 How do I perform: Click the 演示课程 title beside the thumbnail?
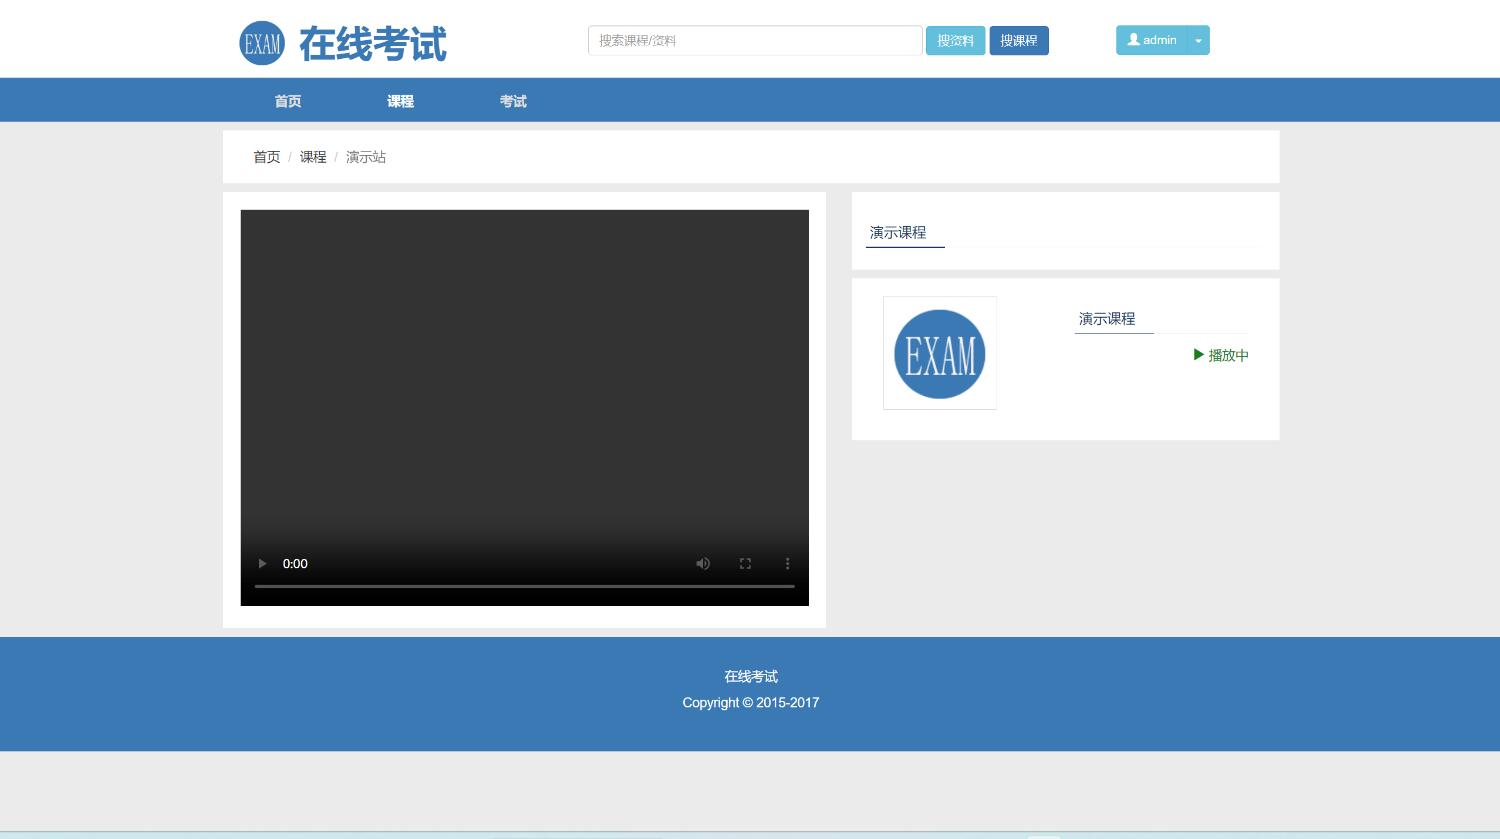(x=1106, y=319)
